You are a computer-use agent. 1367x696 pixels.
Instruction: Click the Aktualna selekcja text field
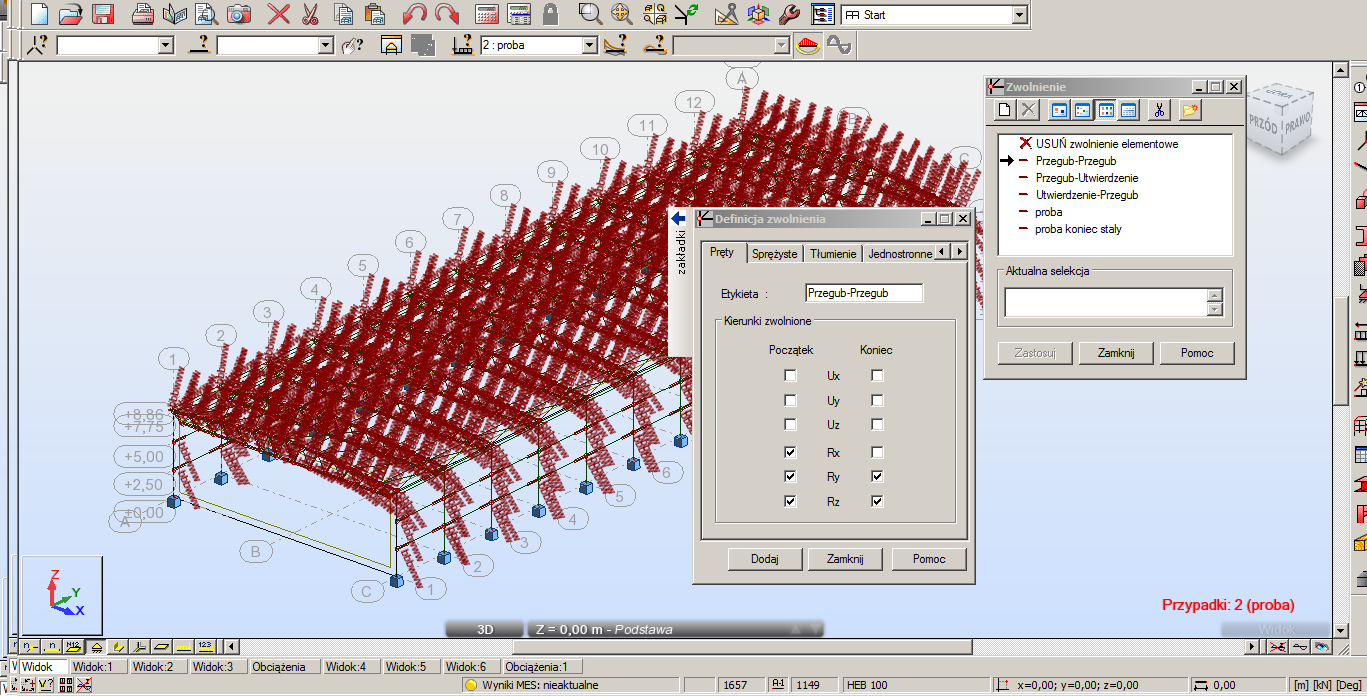[1106, 302]
